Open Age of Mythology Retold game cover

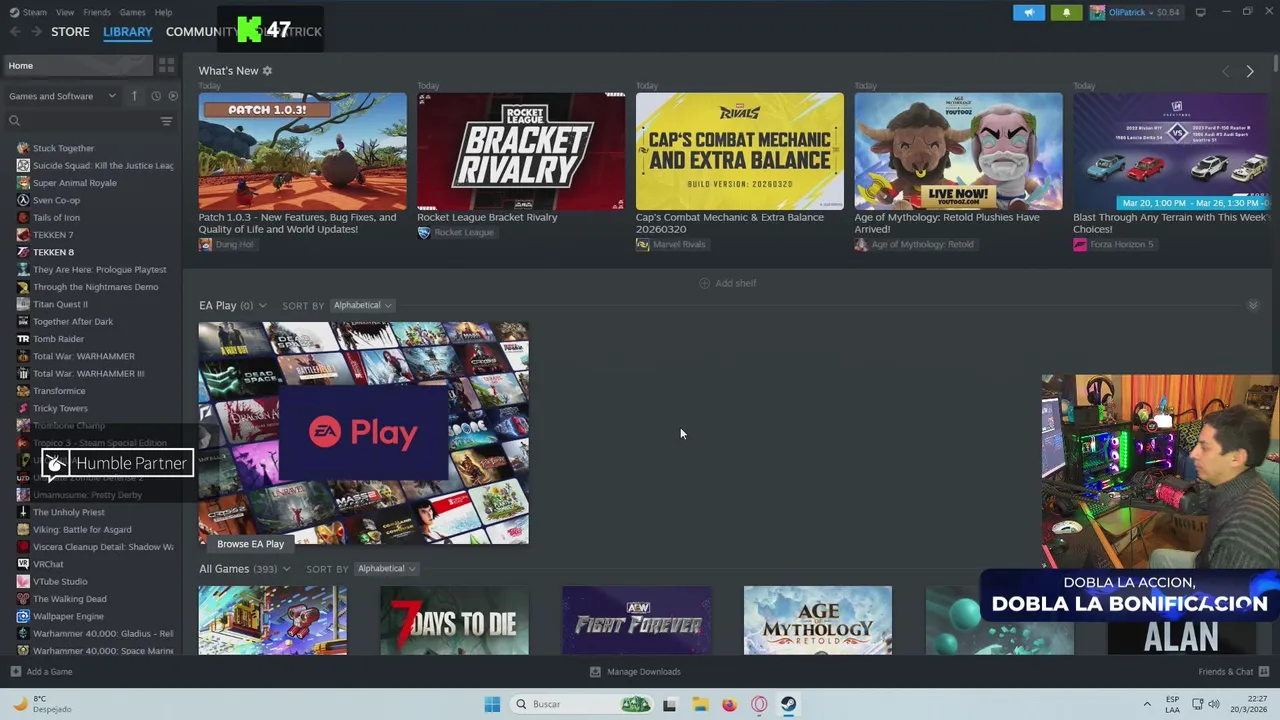[x=818, y=621]
